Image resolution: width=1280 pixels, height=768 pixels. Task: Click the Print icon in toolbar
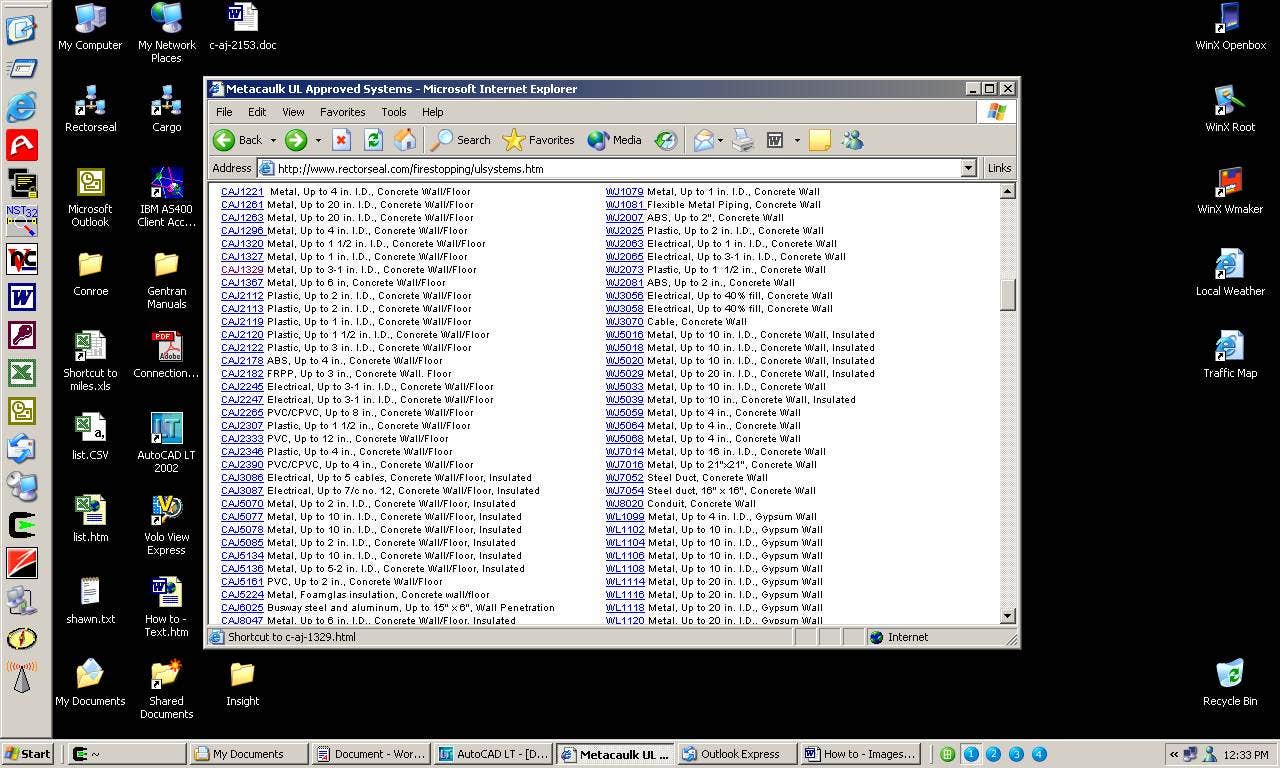coord(743,140)
